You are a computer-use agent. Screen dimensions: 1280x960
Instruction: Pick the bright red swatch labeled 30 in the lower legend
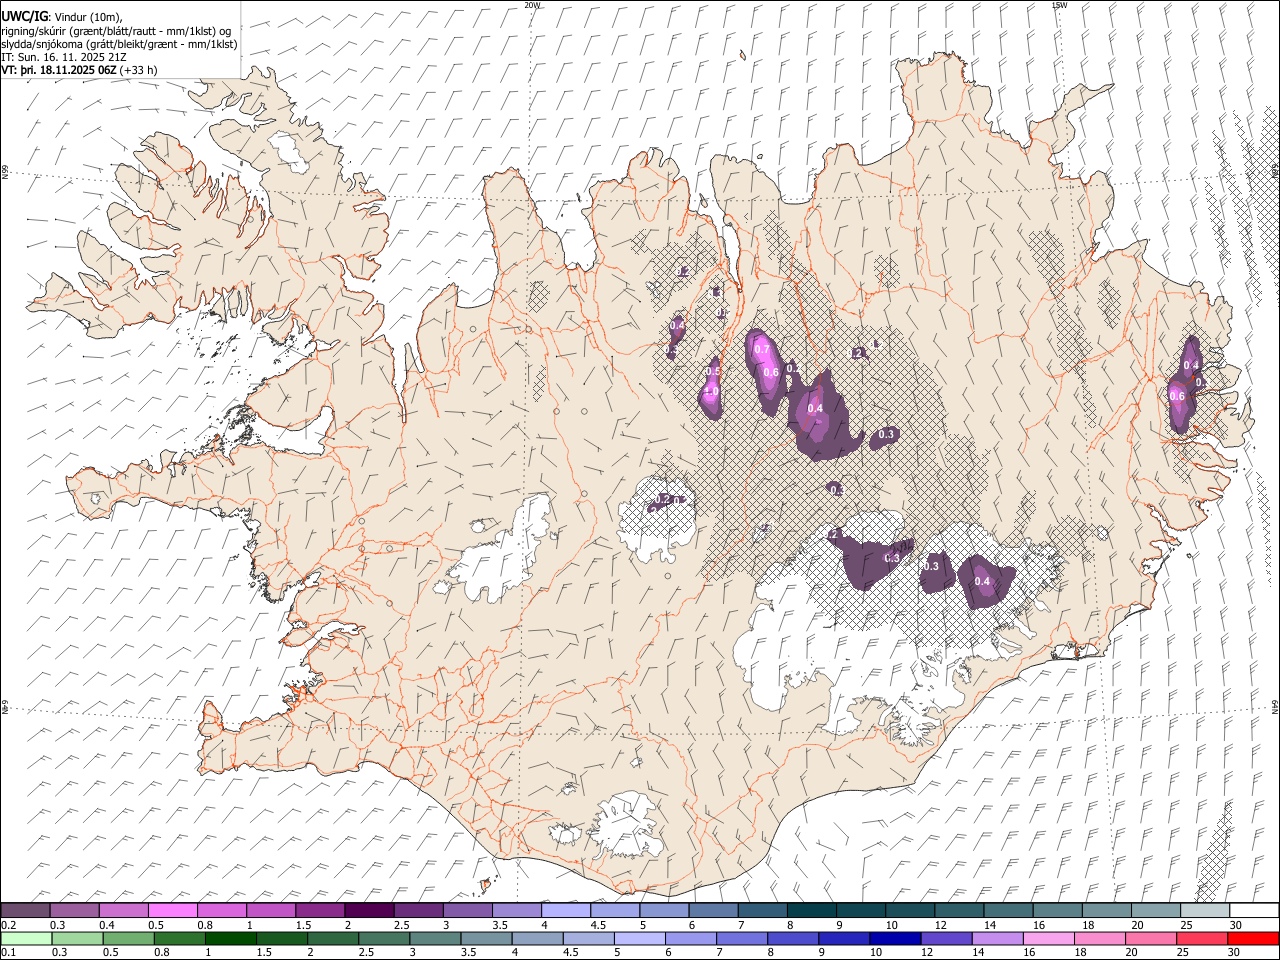click(1253, 938)
